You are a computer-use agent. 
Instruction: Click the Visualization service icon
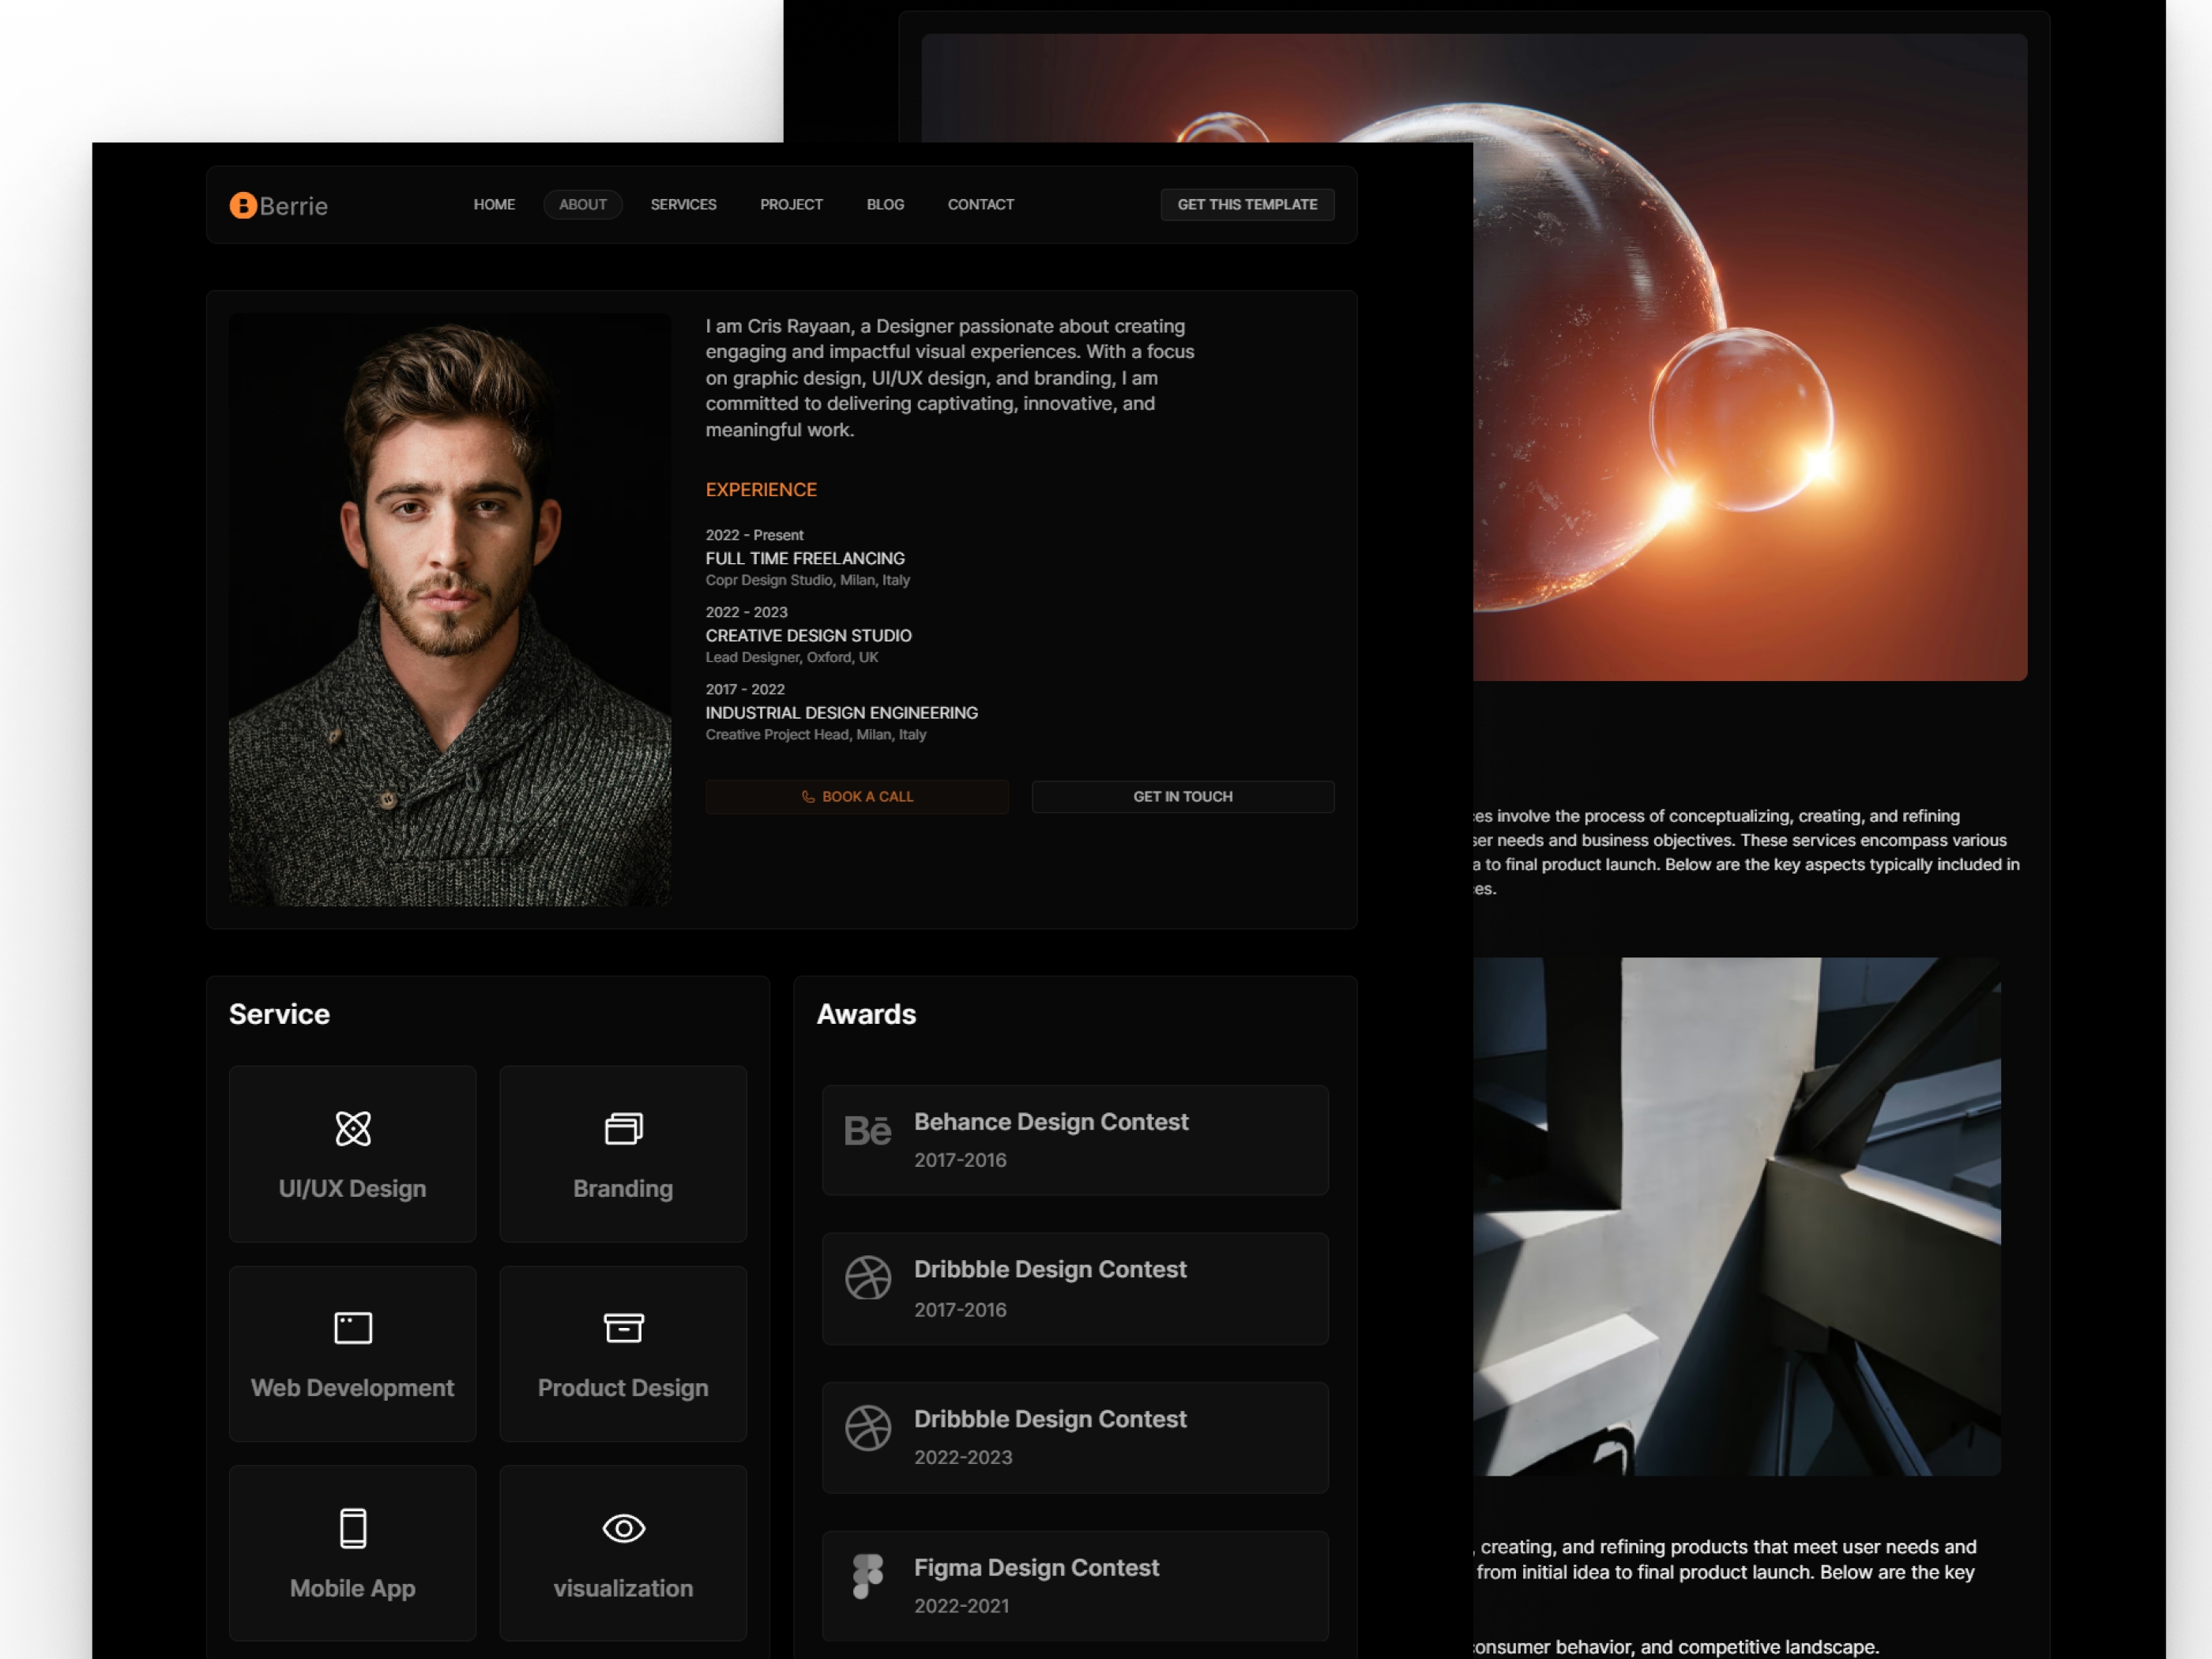pos(623,1526)
